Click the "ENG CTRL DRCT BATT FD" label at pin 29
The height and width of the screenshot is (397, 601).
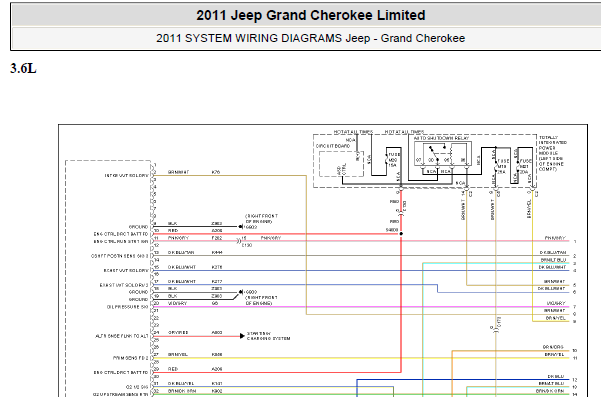121,372
